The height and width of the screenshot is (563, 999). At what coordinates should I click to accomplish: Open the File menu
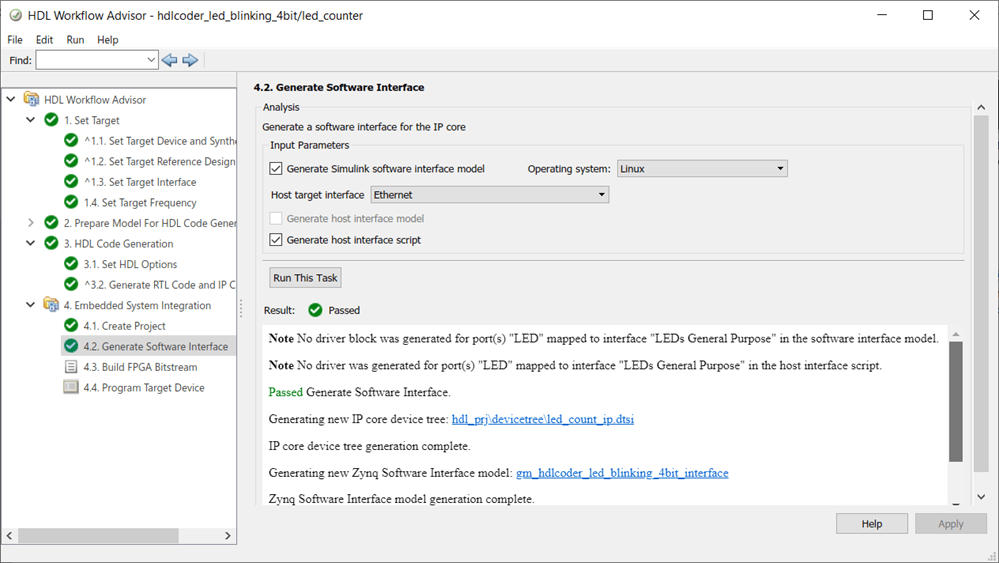tap(15, 40)
